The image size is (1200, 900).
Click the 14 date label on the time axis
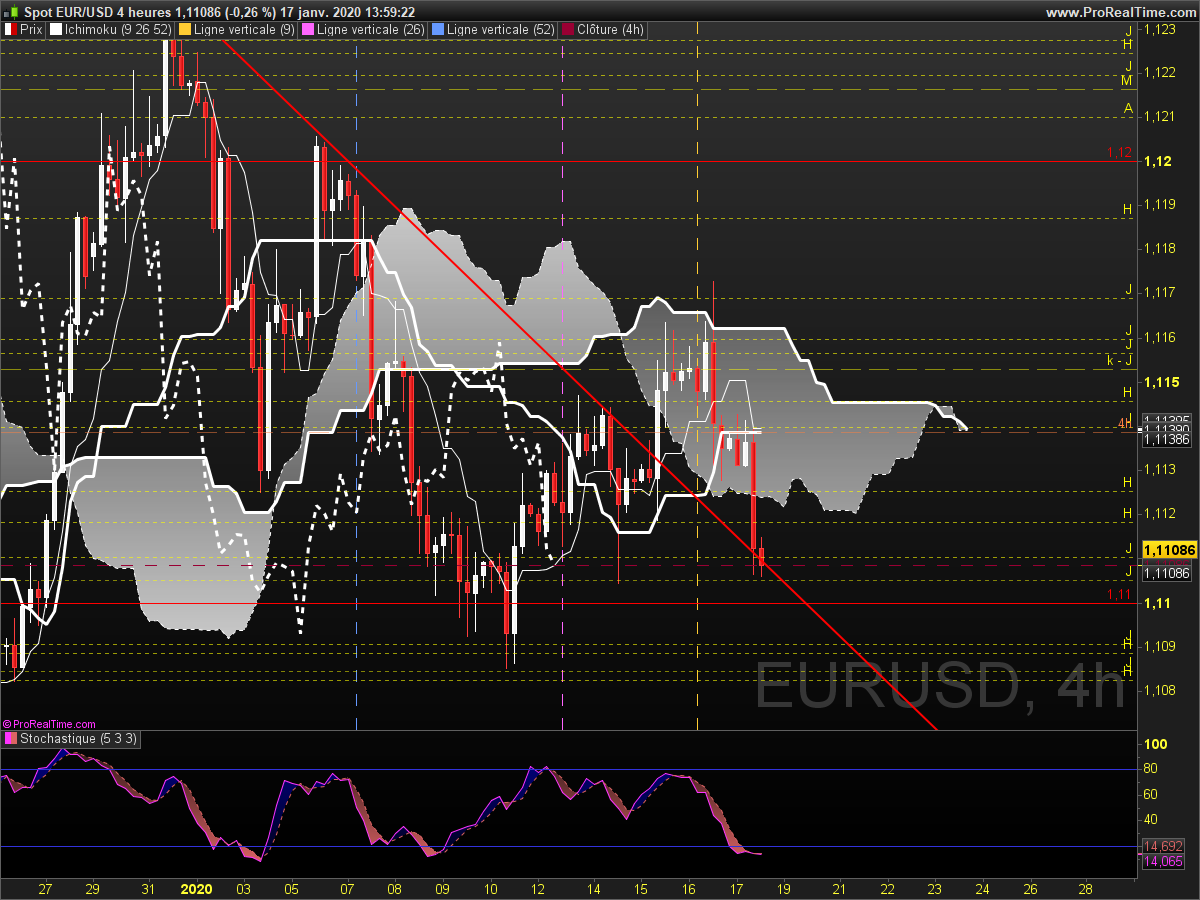pos(594,888)
